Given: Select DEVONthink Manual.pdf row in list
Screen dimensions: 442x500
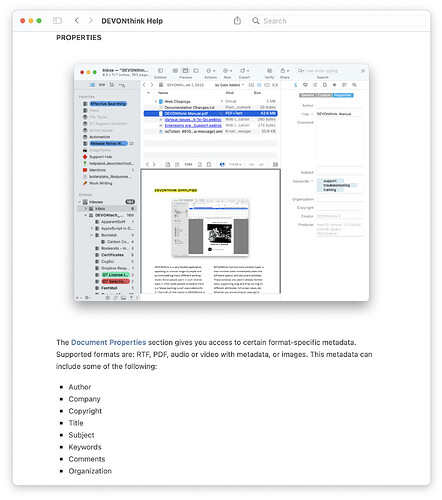Looking at the screenshot, I should click(x=210, y=113).
